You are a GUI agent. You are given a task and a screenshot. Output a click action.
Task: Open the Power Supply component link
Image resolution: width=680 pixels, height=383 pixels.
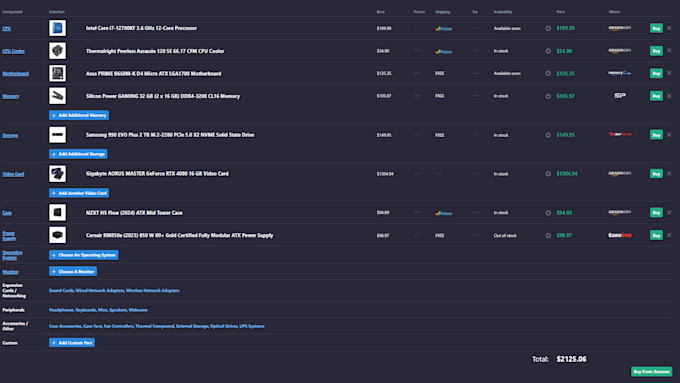point(9,236)
